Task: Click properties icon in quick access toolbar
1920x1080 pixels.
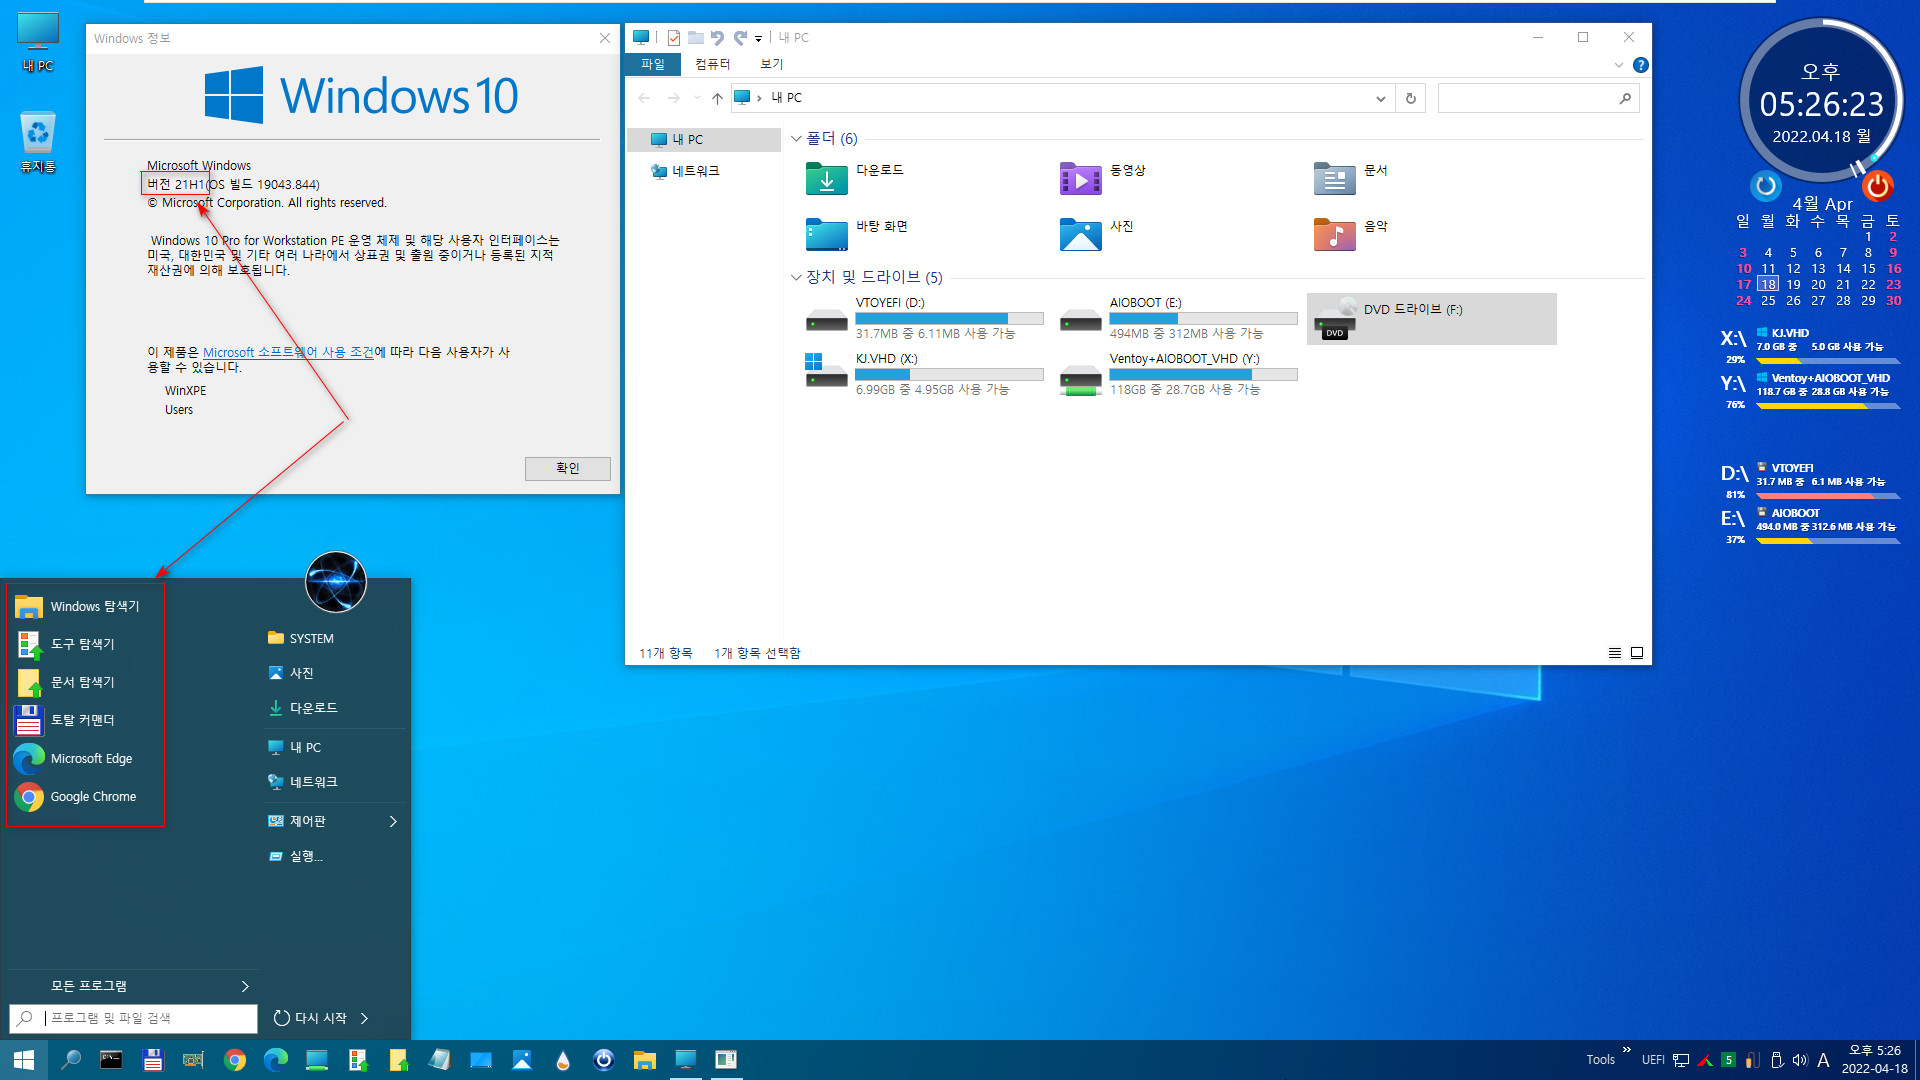Action: point(674,38)
